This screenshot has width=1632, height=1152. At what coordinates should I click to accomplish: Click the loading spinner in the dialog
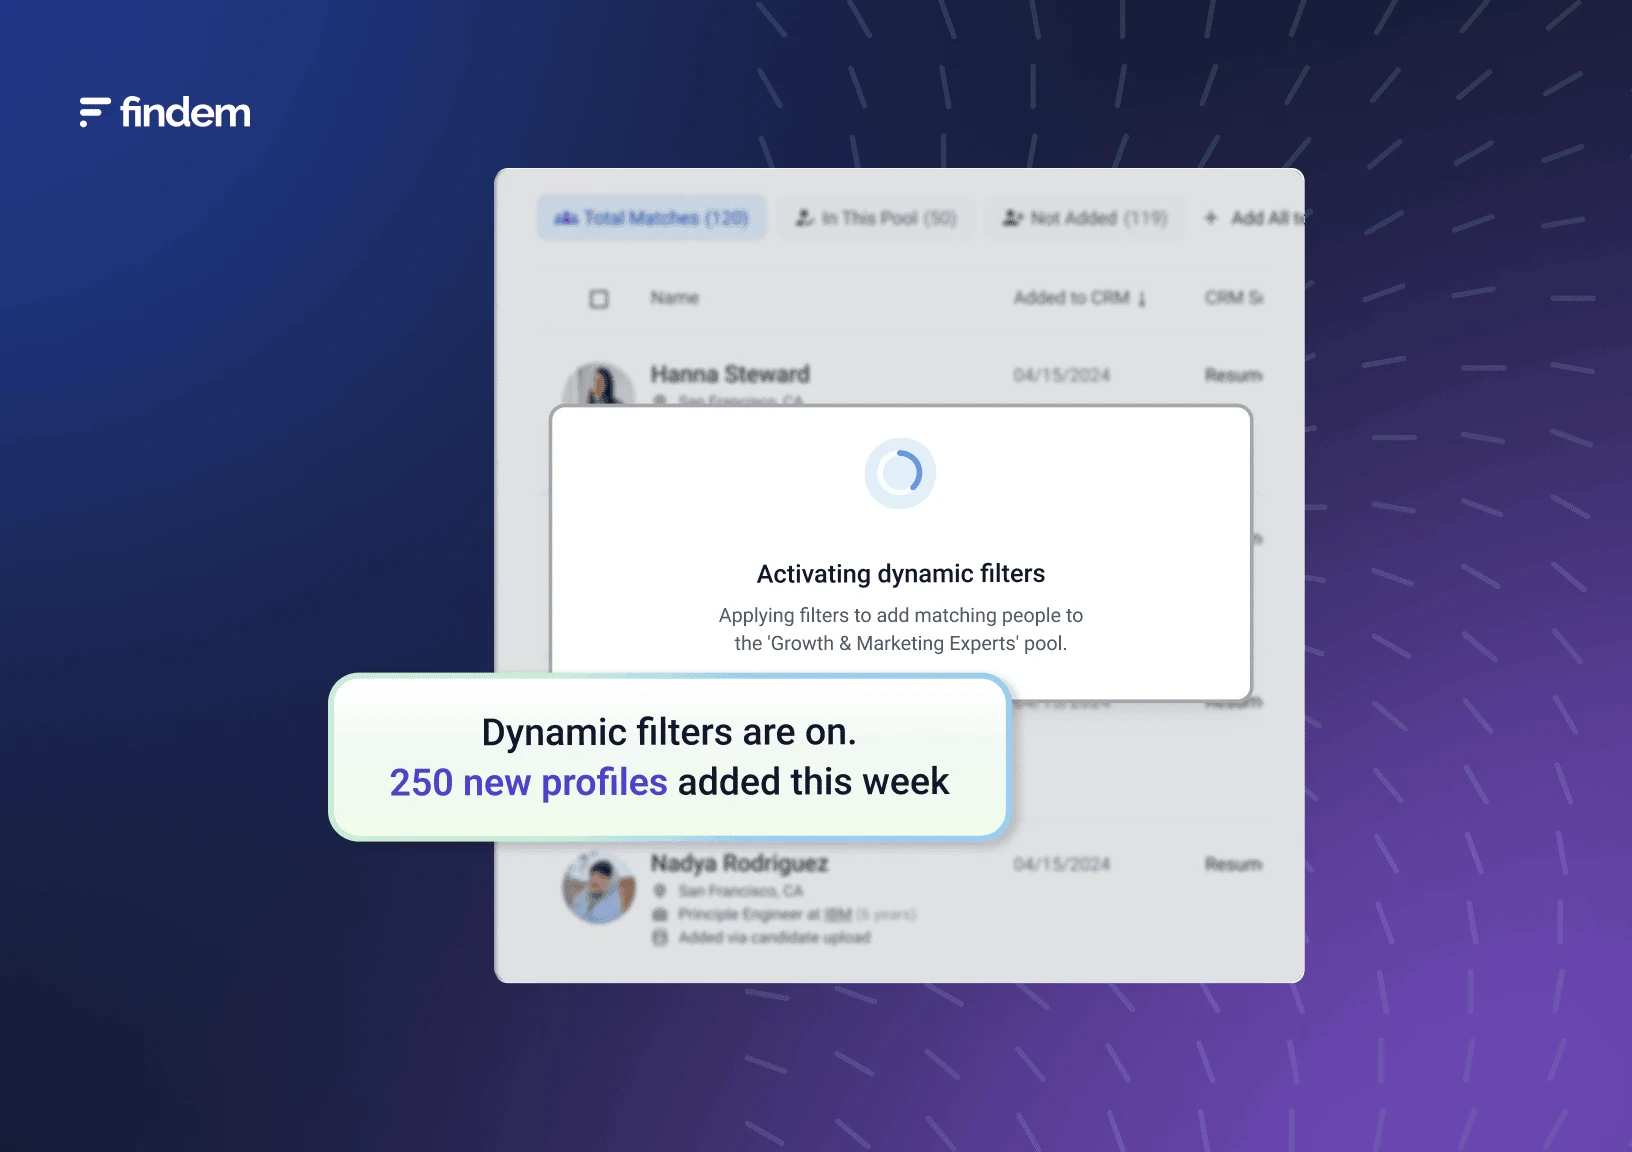(900, 473)
